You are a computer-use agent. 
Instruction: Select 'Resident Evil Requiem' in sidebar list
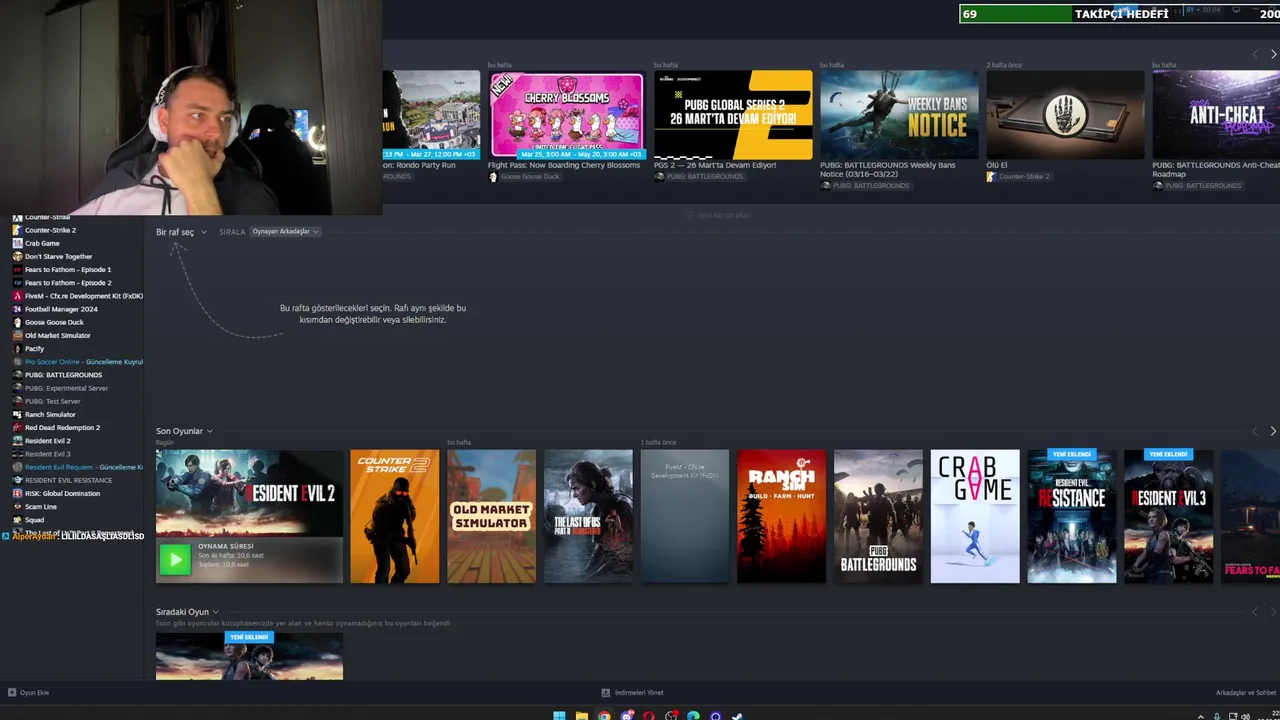84,467
